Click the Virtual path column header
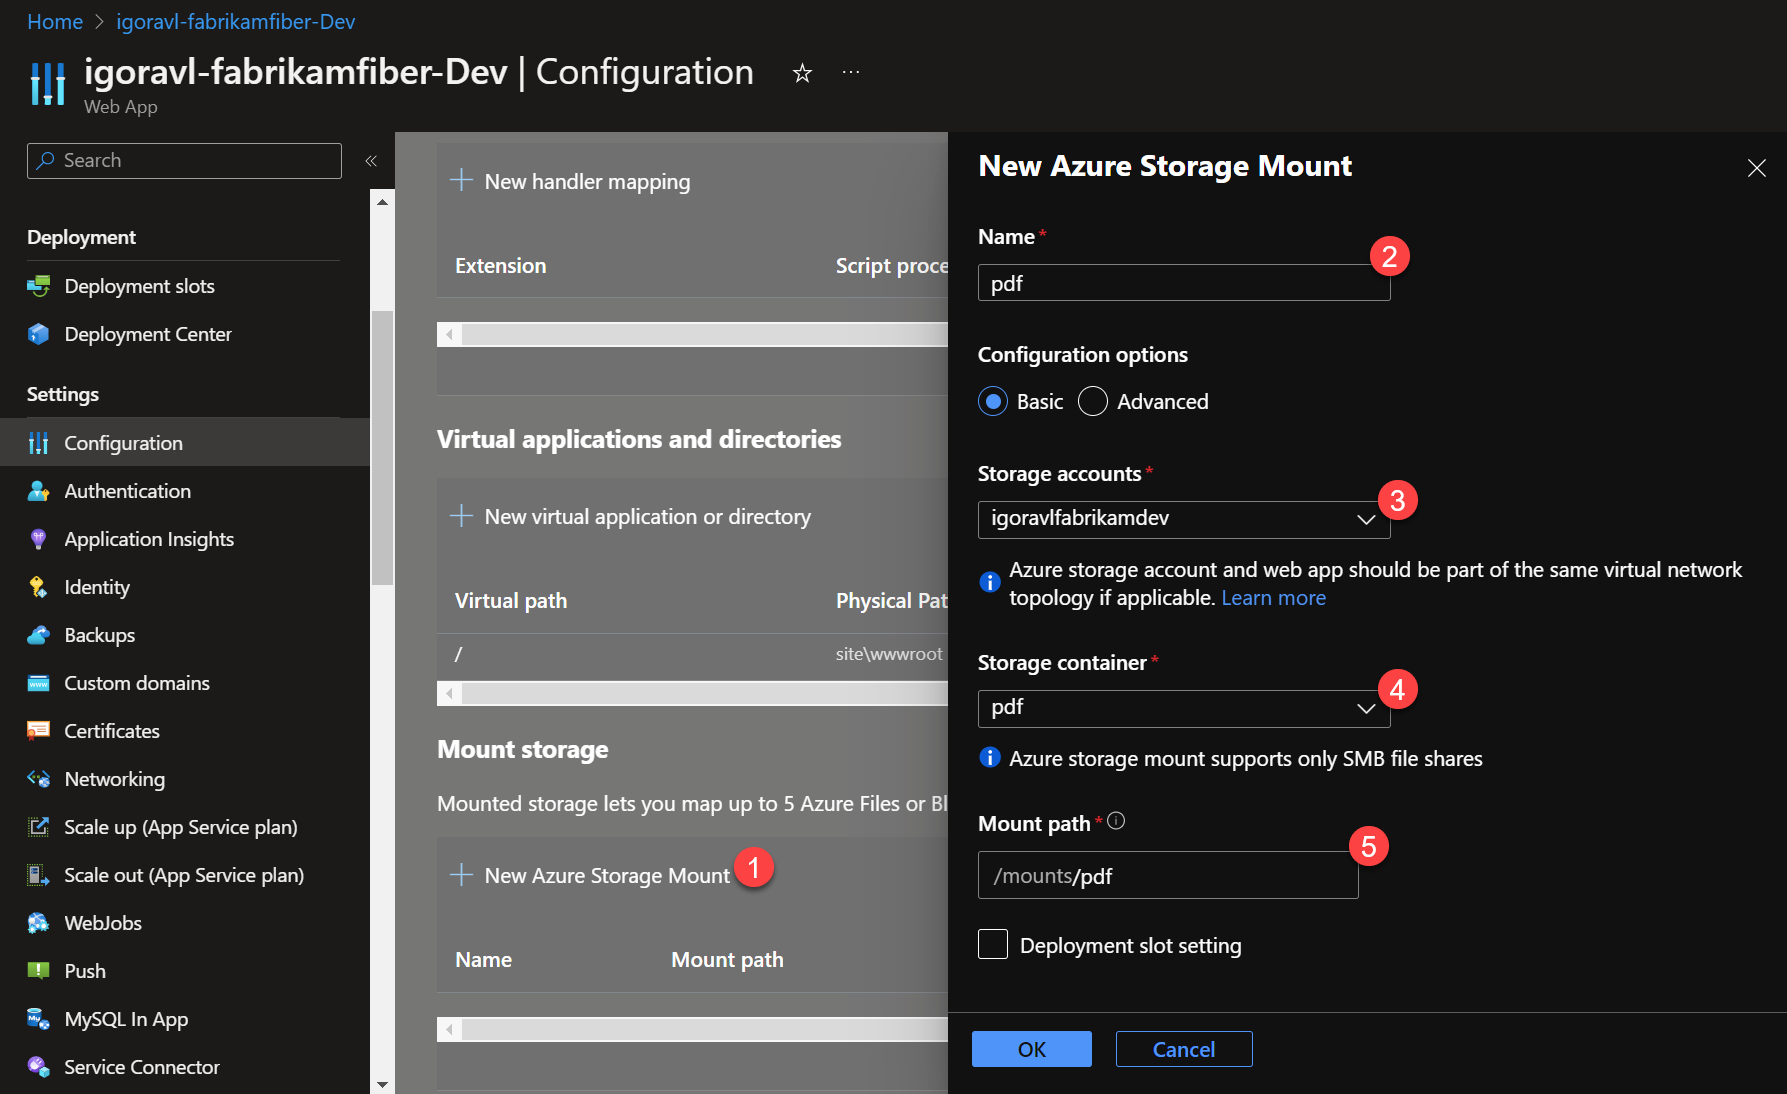The image size is (1787, 1094). (x=511, y=601)
